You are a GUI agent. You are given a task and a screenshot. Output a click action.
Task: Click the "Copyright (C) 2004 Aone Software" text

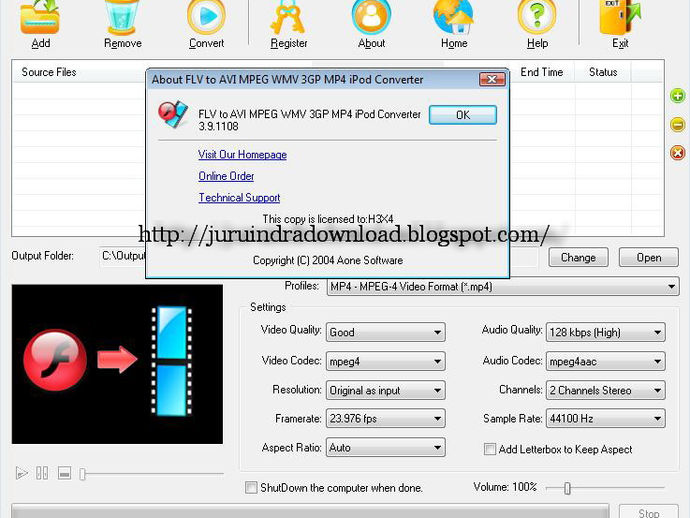pos(328,260)
